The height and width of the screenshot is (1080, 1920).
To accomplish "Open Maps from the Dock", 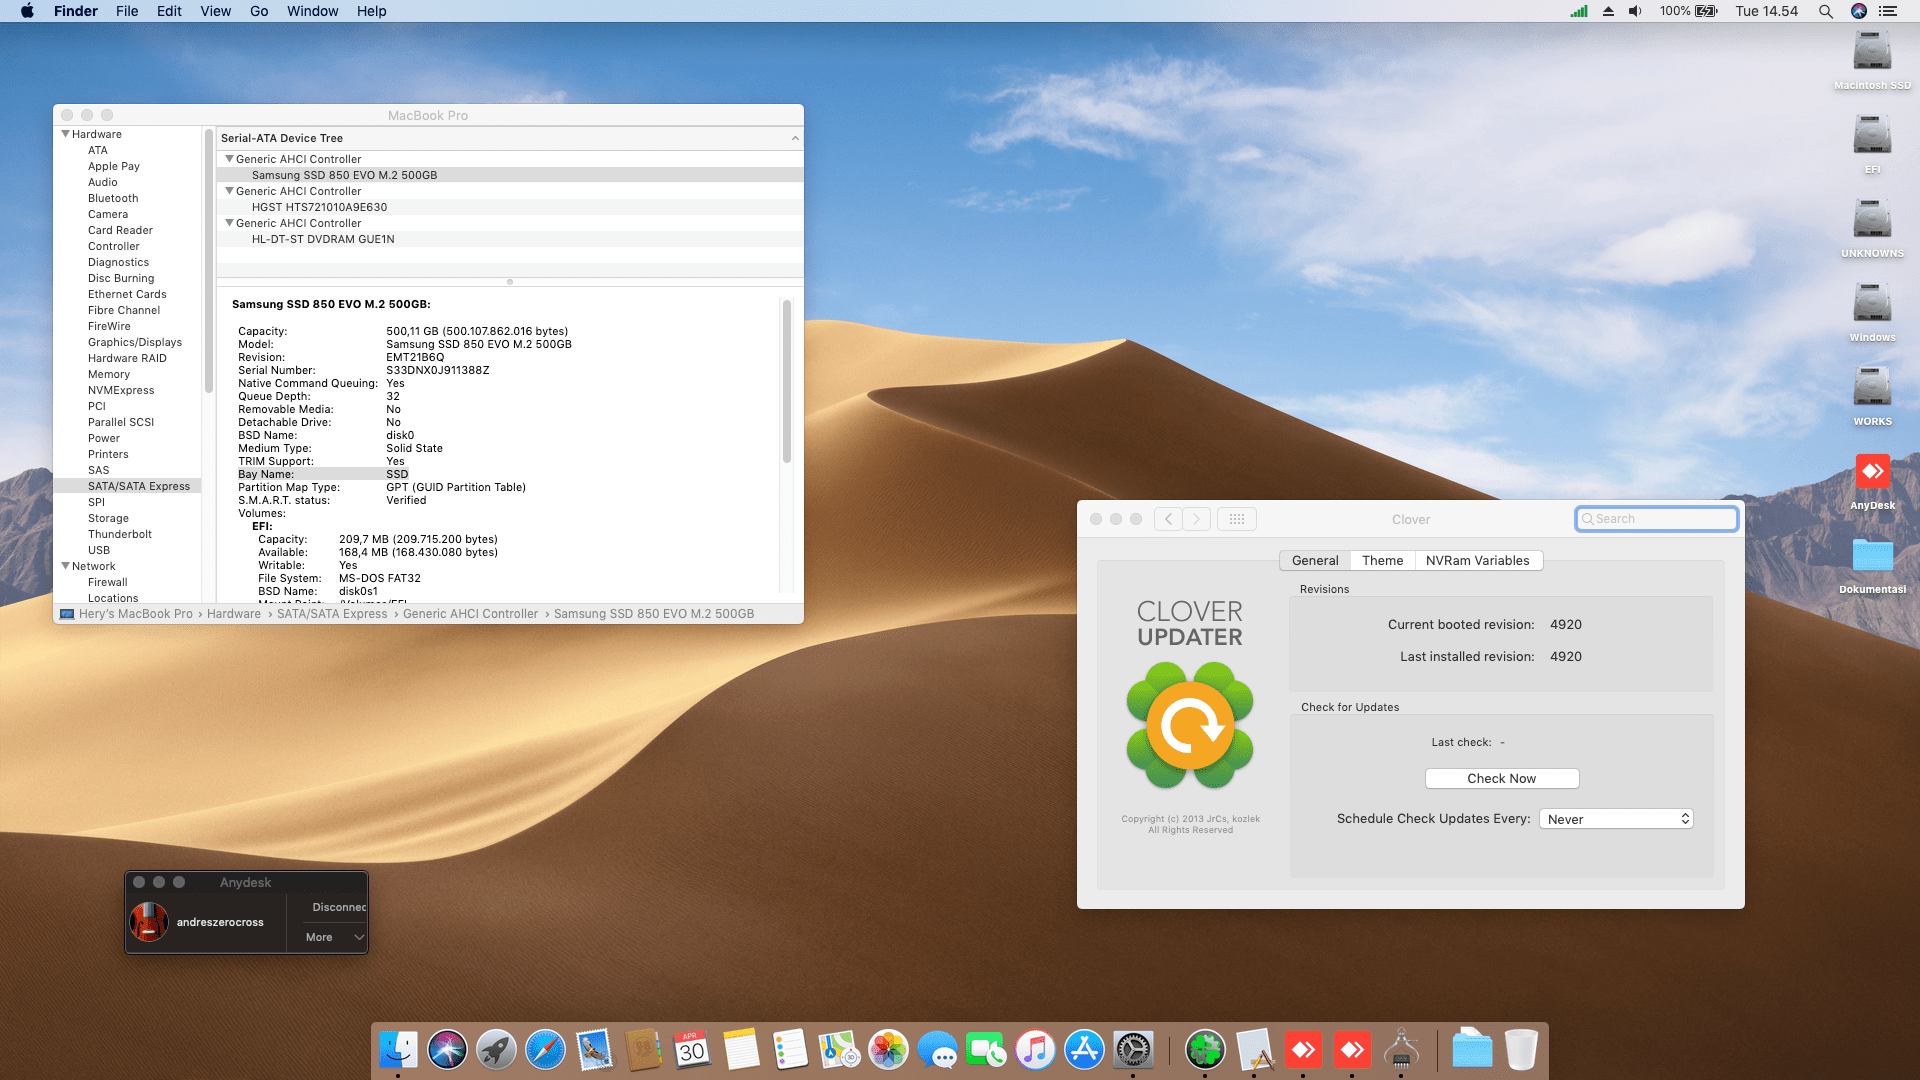I will point(839,1050).
